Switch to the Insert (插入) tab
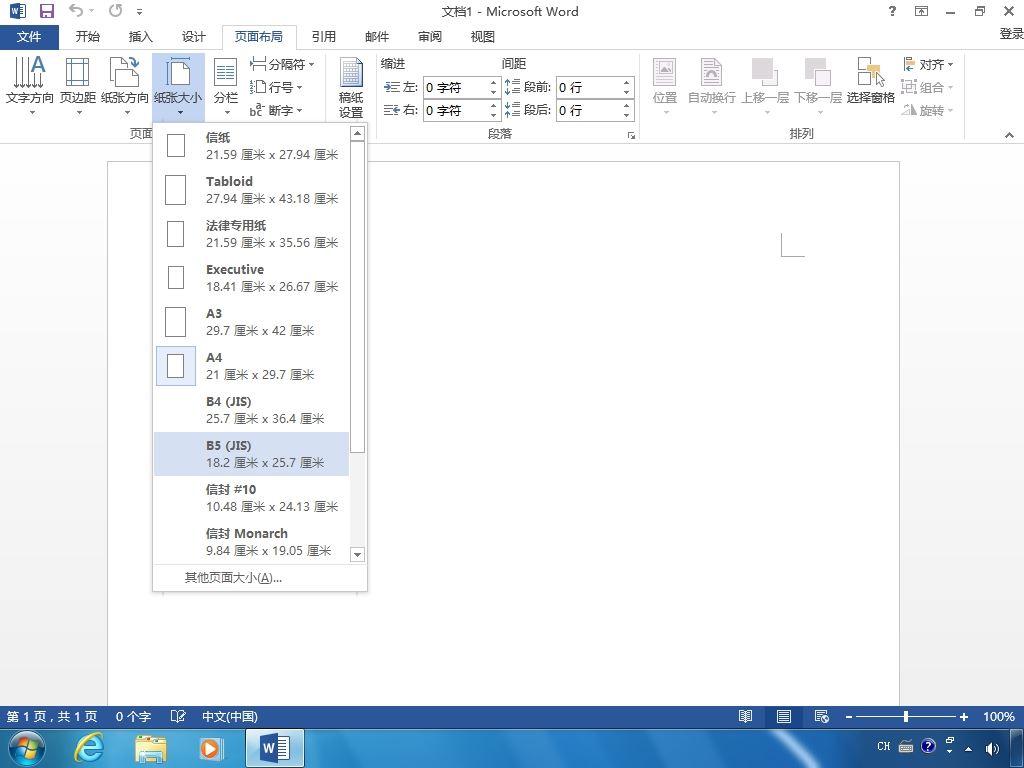 [x=140, y=37]
